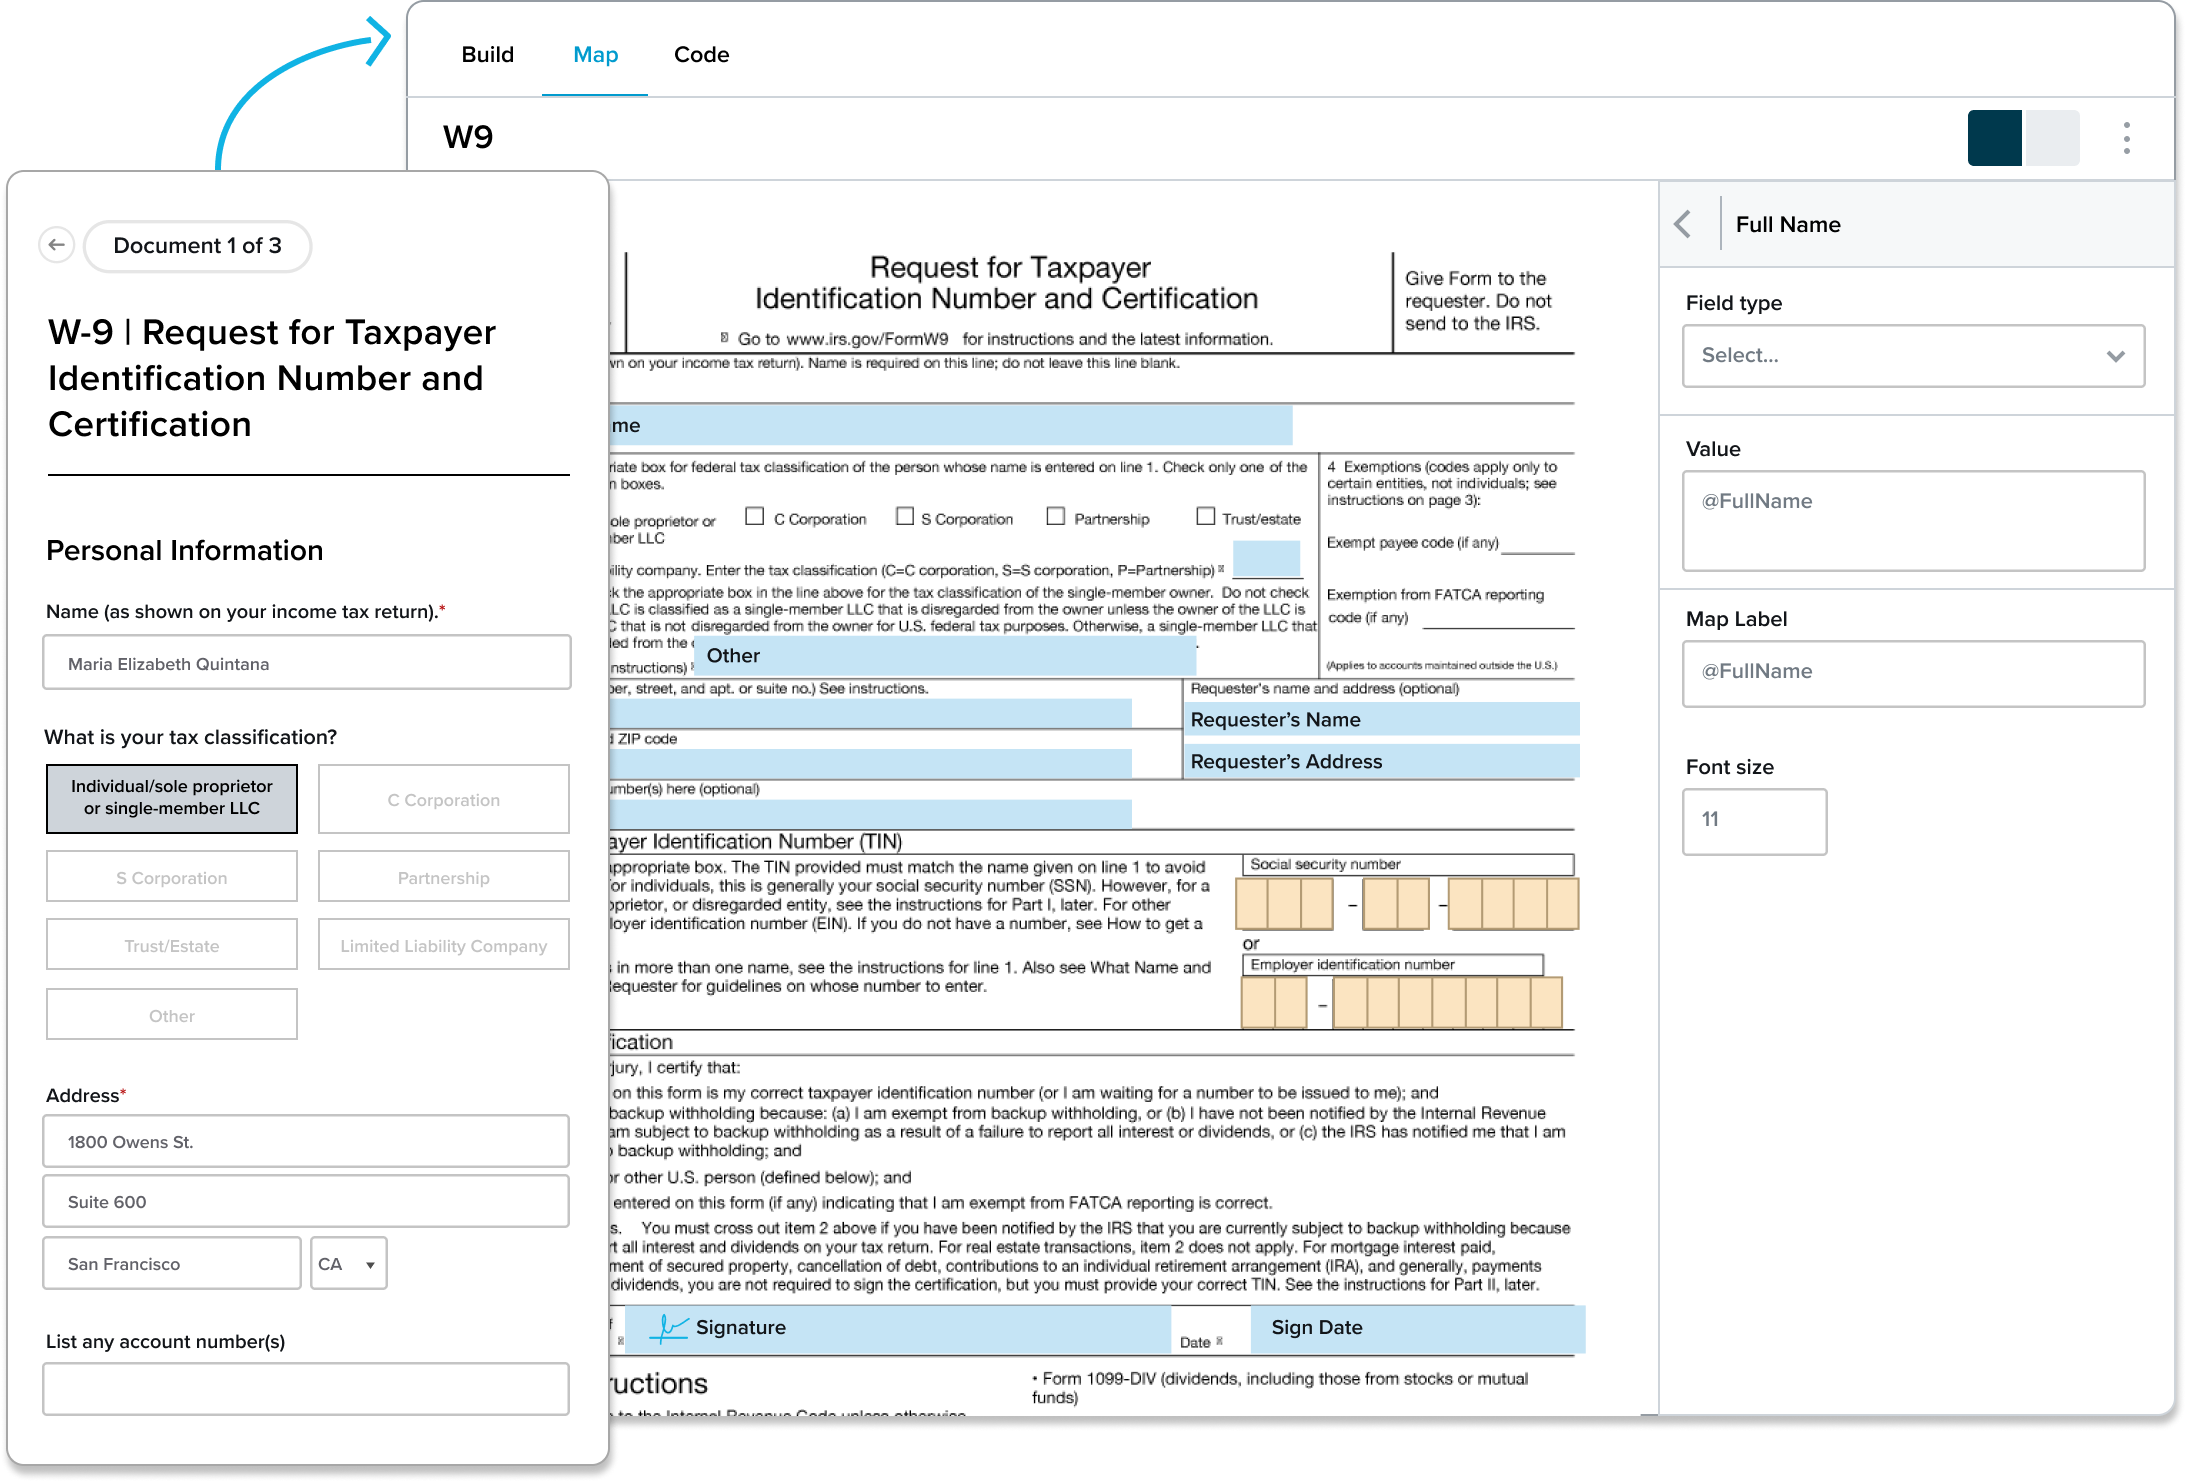Check the Partnership checkbox on the form
This screenshot has width=2186, height=1482.
1055,516
